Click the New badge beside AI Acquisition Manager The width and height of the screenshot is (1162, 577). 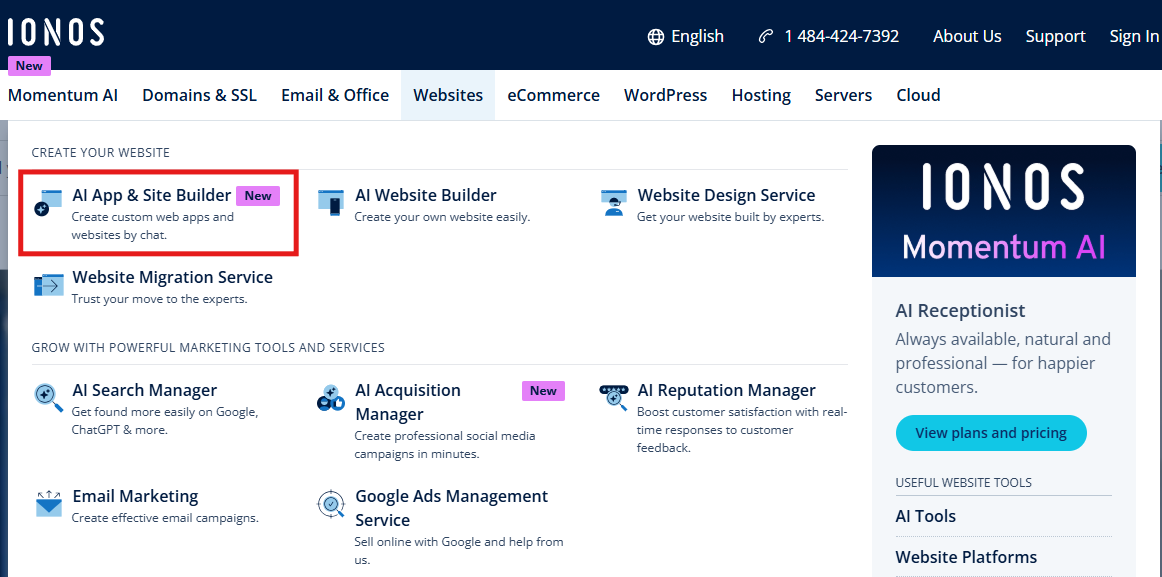tap(543, 390)
